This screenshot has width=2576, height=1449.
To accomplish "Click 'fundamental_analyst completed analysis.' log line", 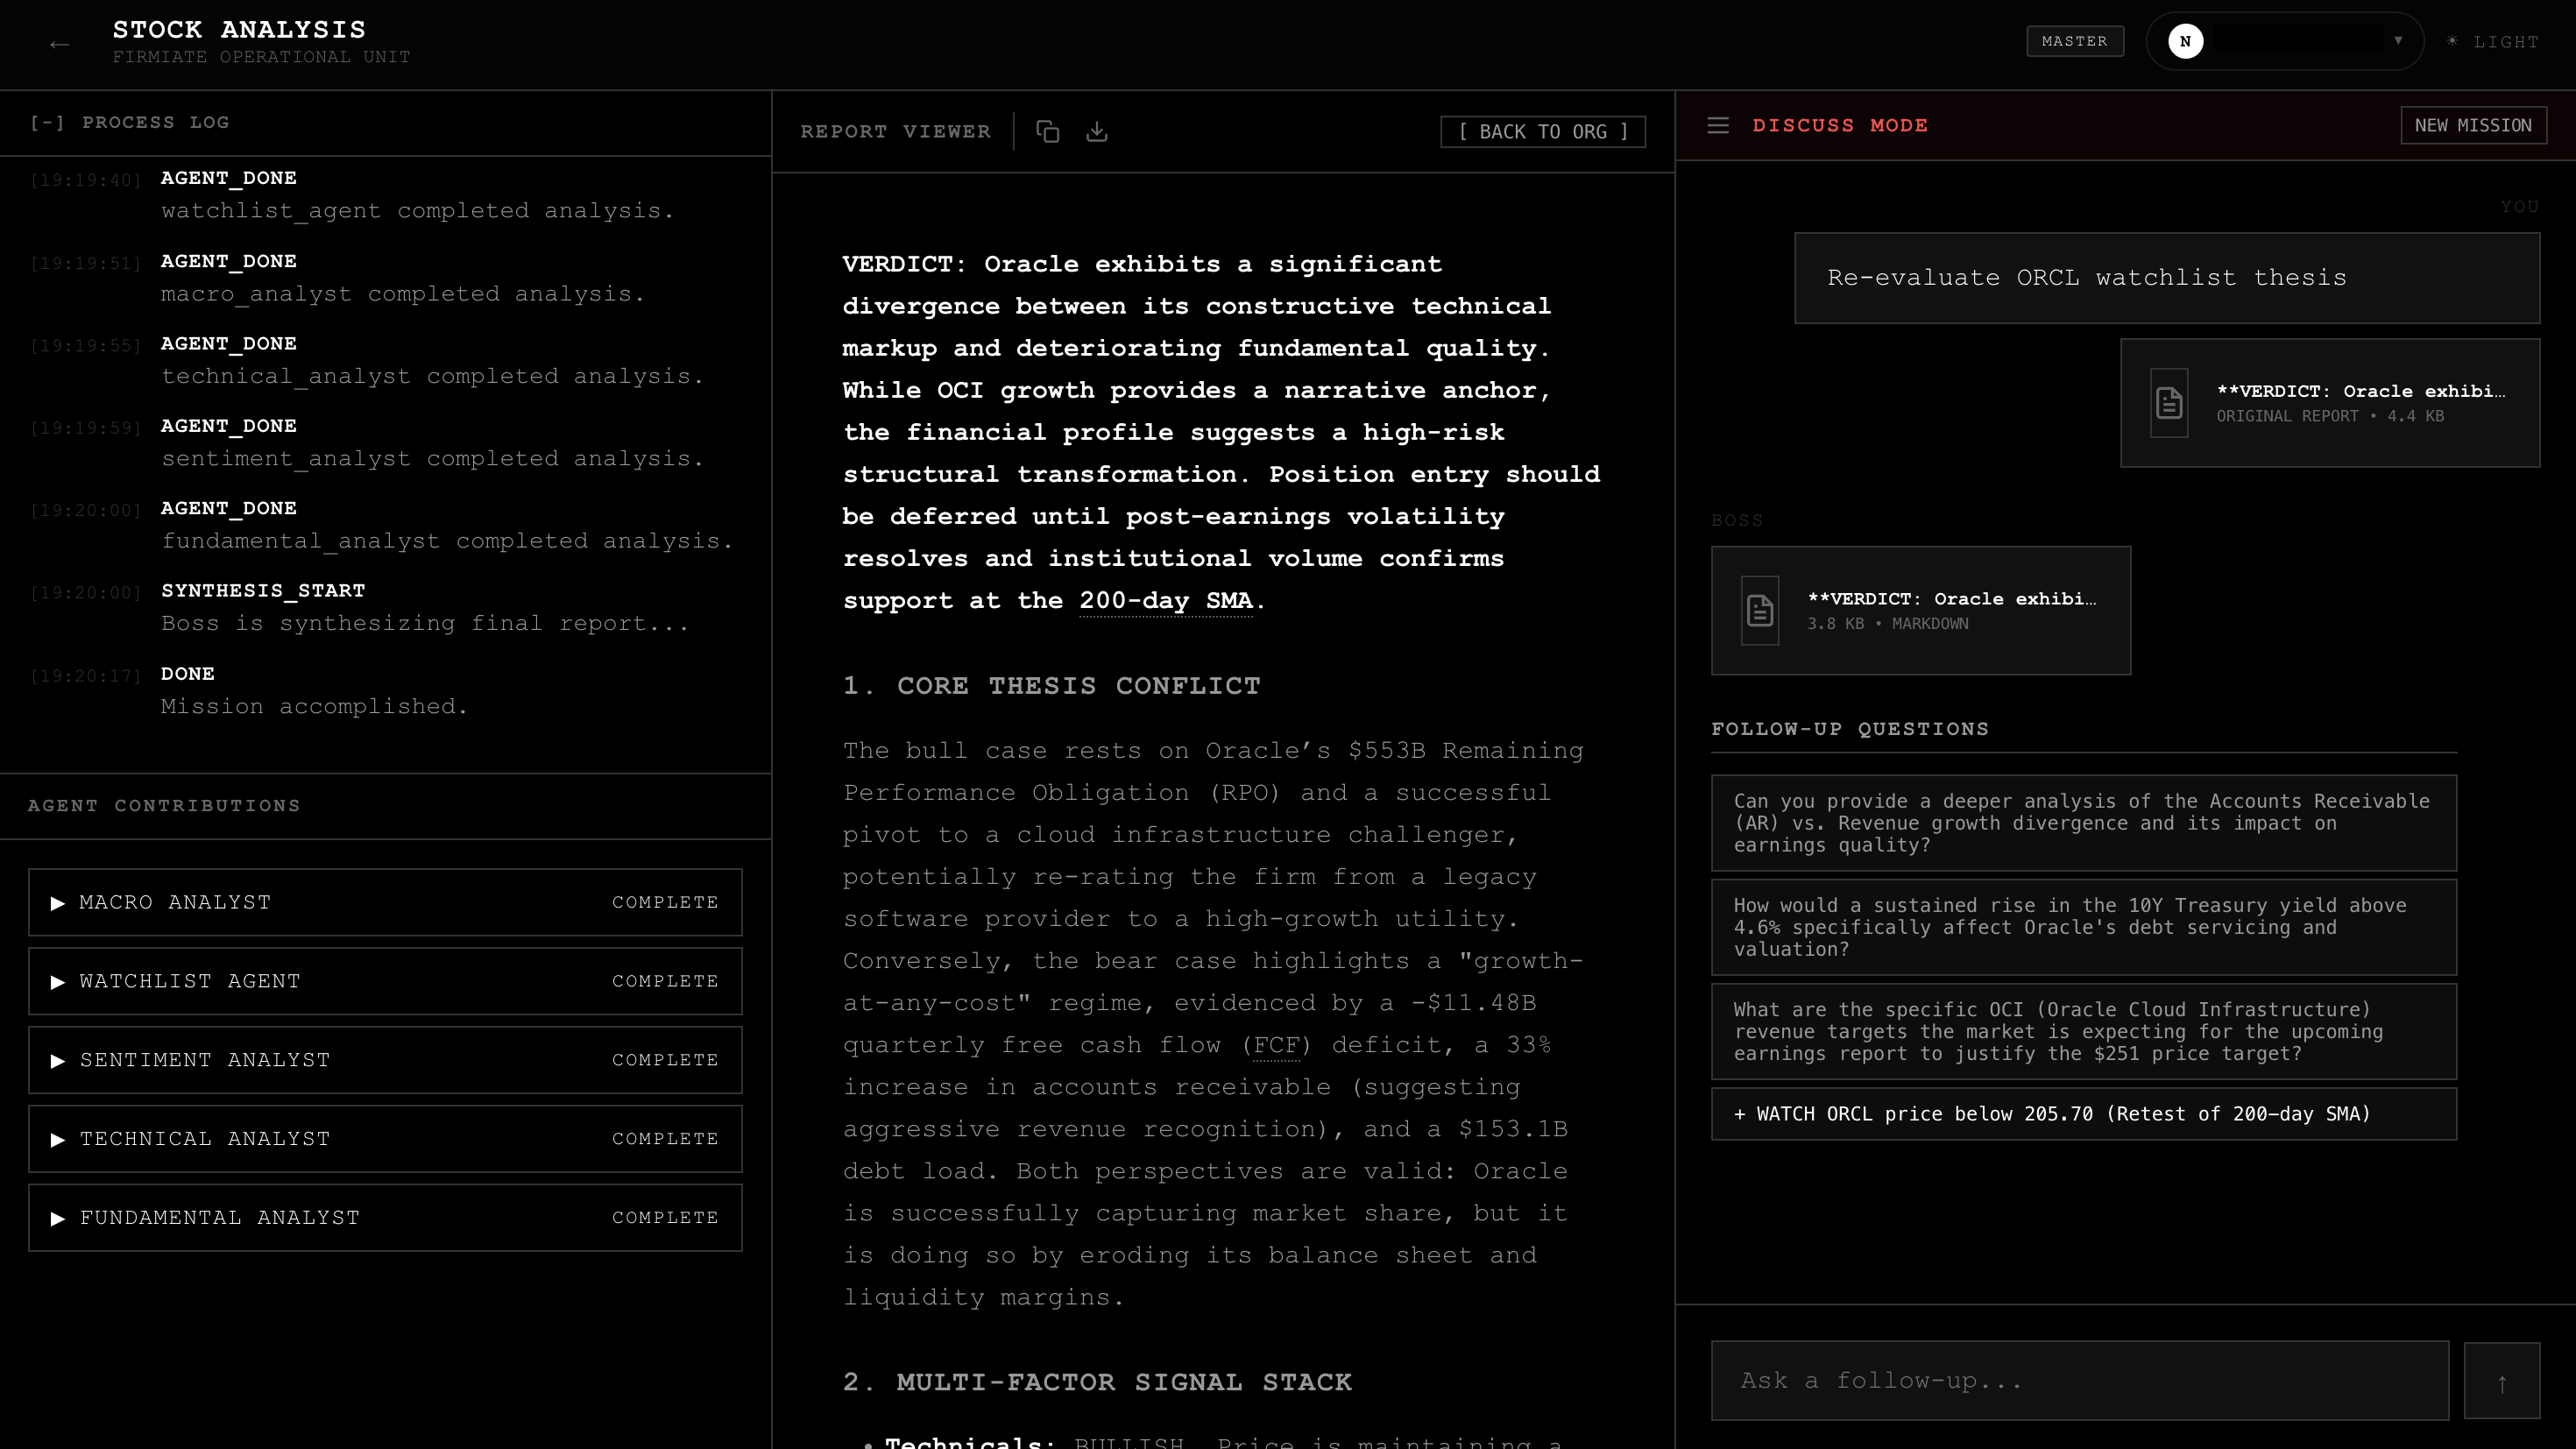I will 447,541.
